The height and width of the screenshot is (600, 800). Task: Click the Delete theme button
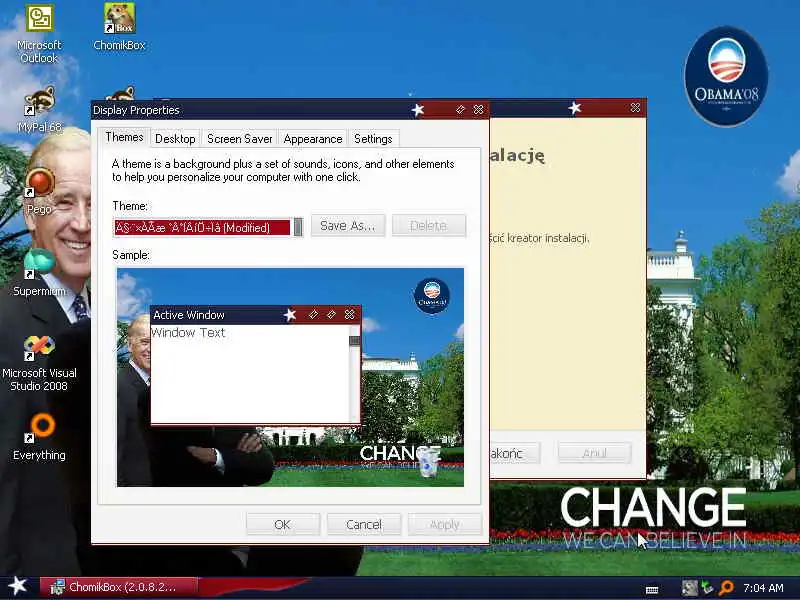click(x=429, y=226)
